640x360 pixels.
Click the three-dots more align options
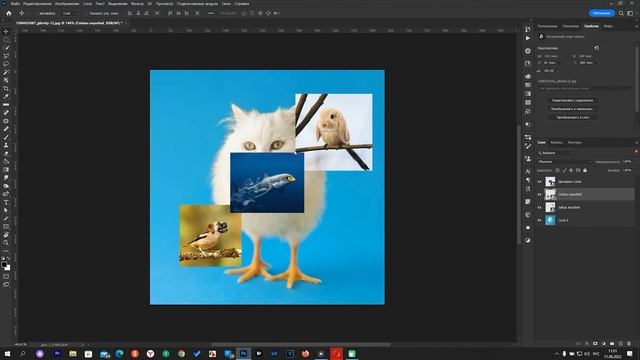click(x=211, y=13)
